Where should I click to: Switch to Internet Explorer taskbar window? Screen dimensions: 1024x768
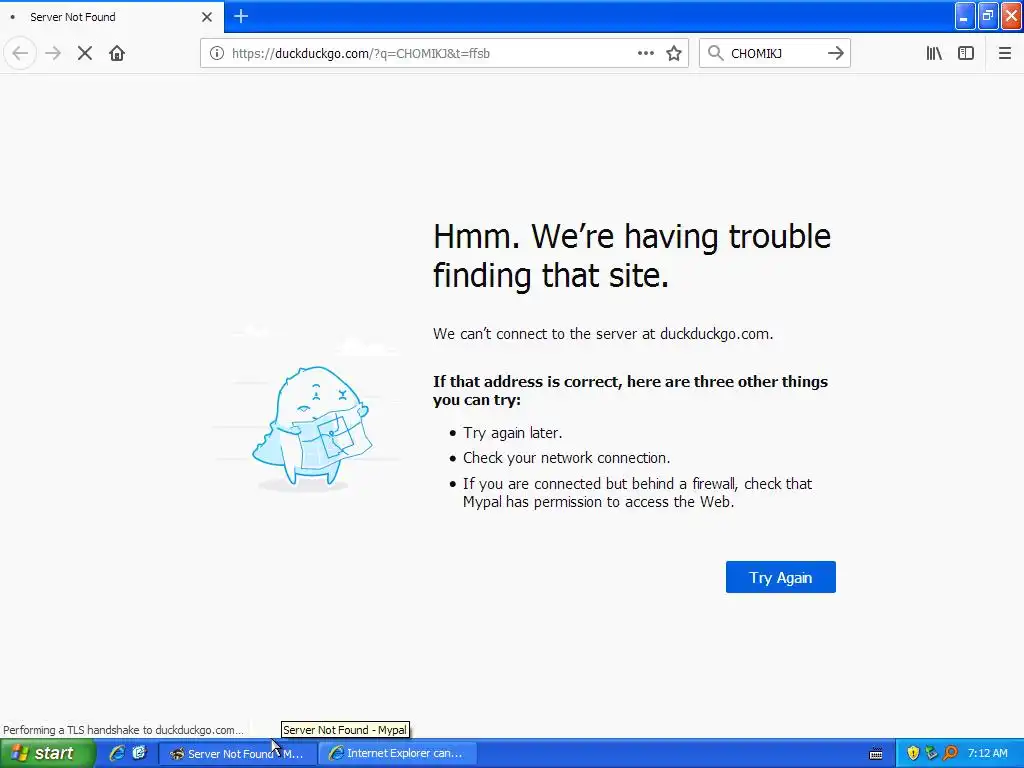(397, 753)
